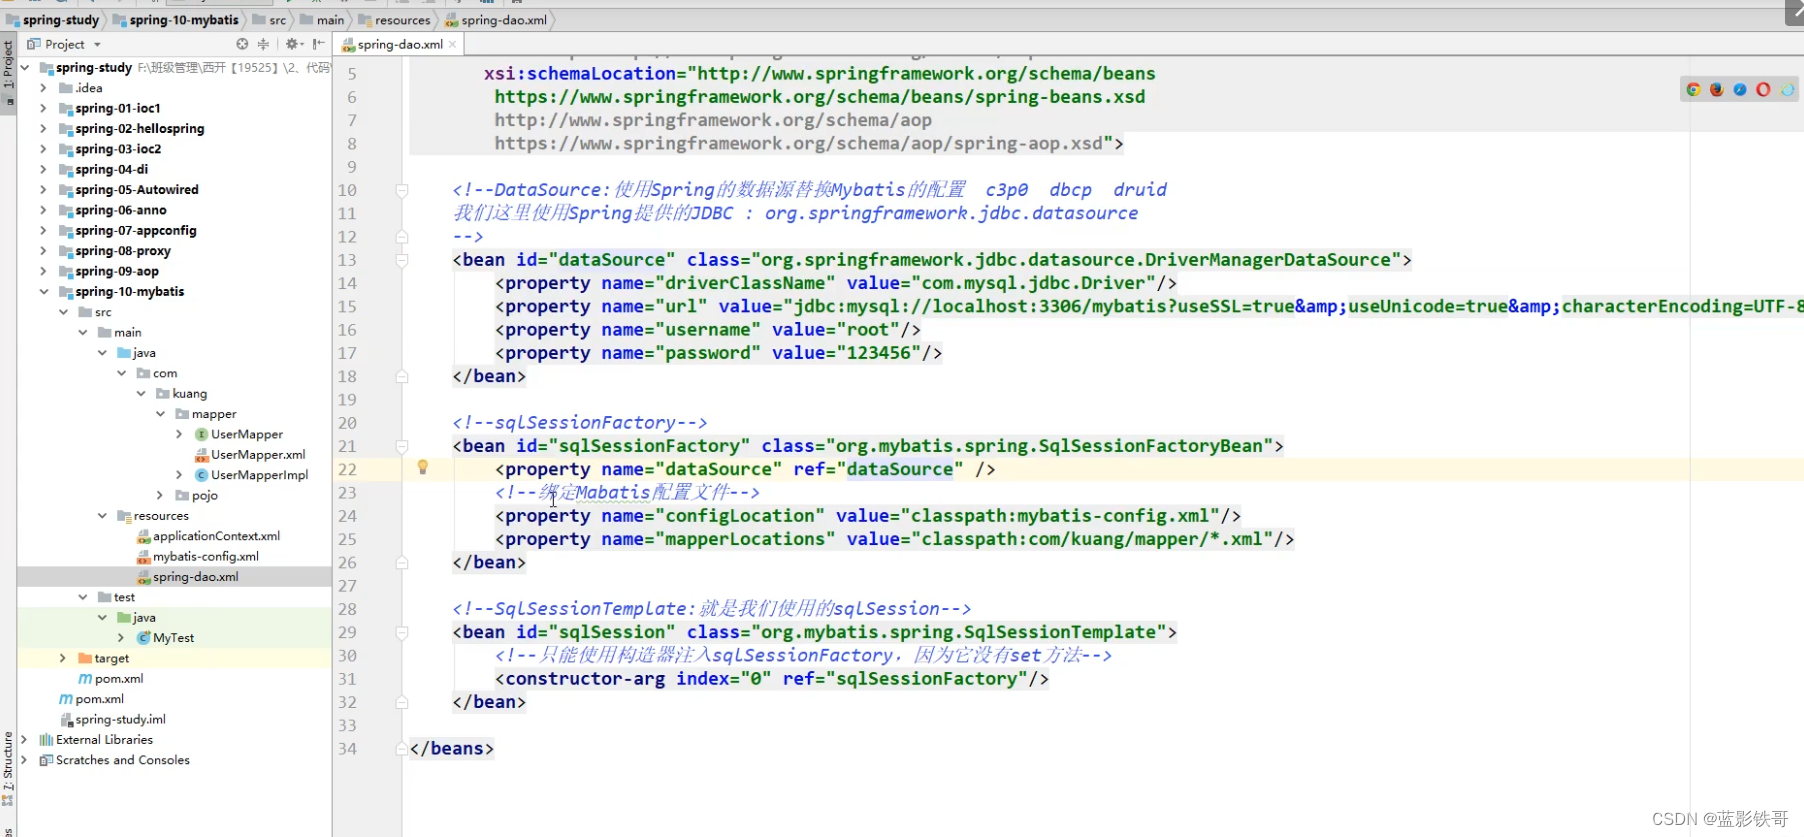
Task: Fold the sqlSessionFactory bean at line 21
Action: click(x=402, y=446)
